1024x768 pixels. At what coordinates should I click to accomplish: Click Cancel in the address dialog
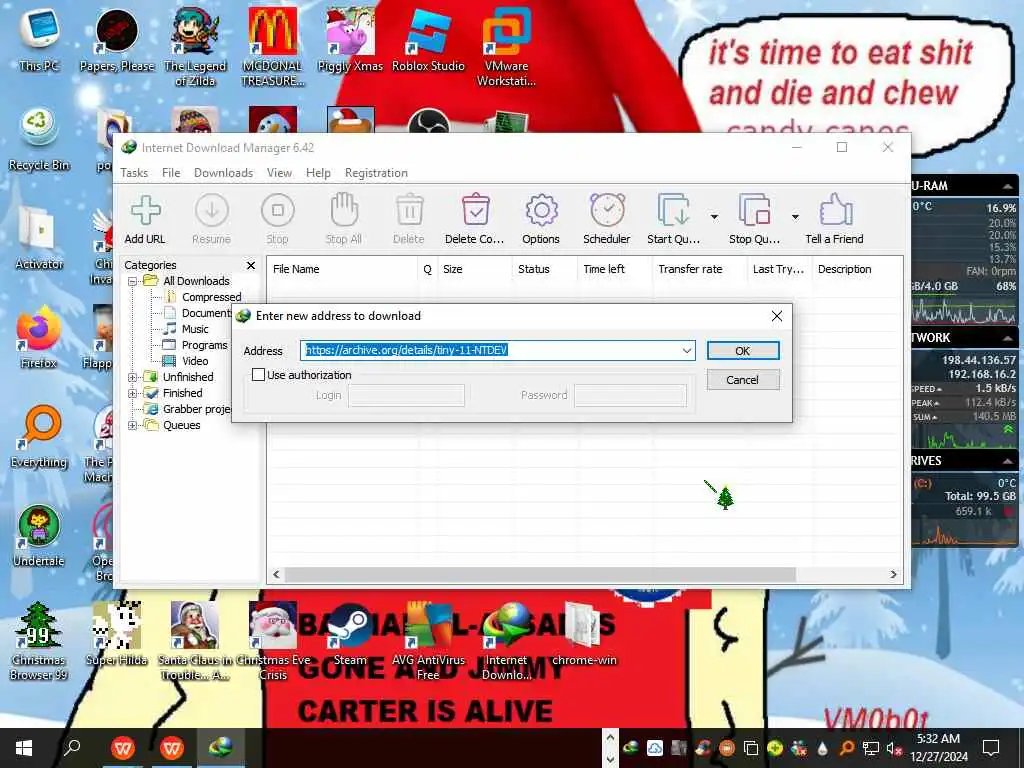pos(743,380)
